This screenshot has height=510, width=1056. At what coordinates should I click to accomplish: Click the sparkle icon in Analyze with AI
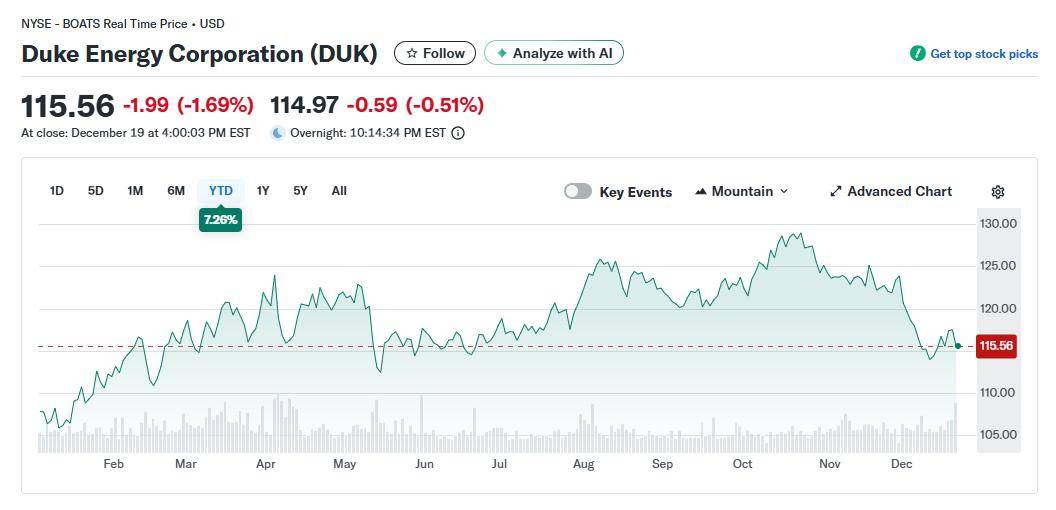pyautogui.click(x=502, y=53)
